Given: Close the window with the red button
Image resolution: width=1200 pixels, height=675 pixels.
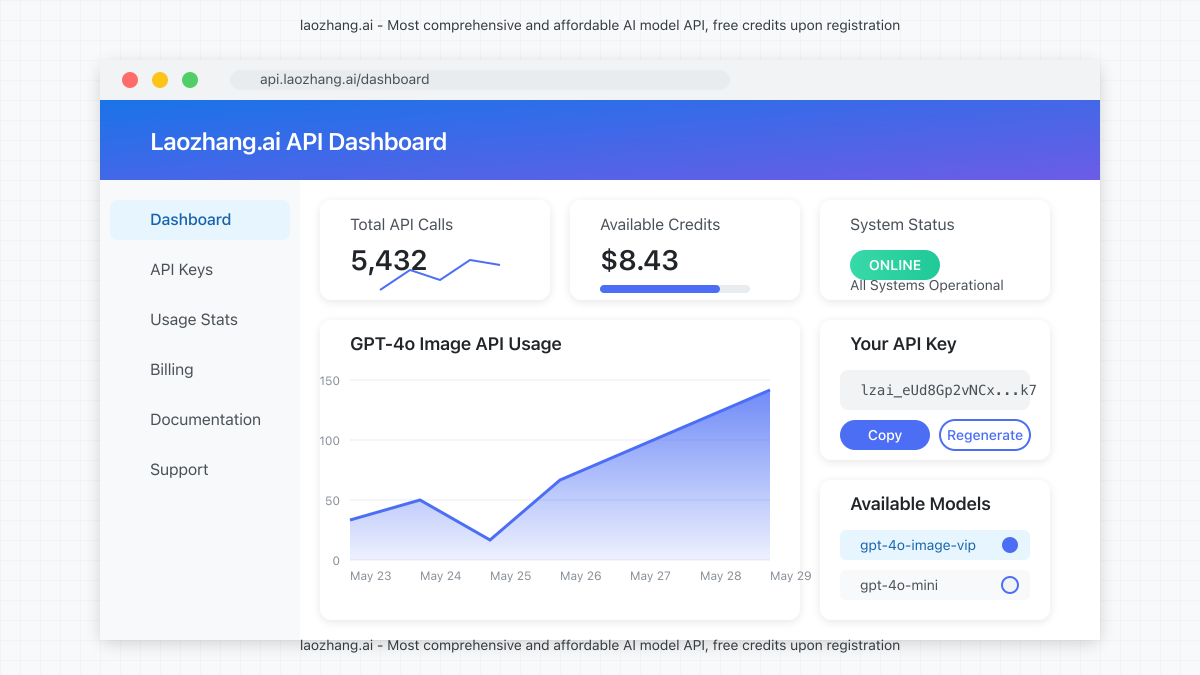Looking at the screenshot, I should 130,80.
